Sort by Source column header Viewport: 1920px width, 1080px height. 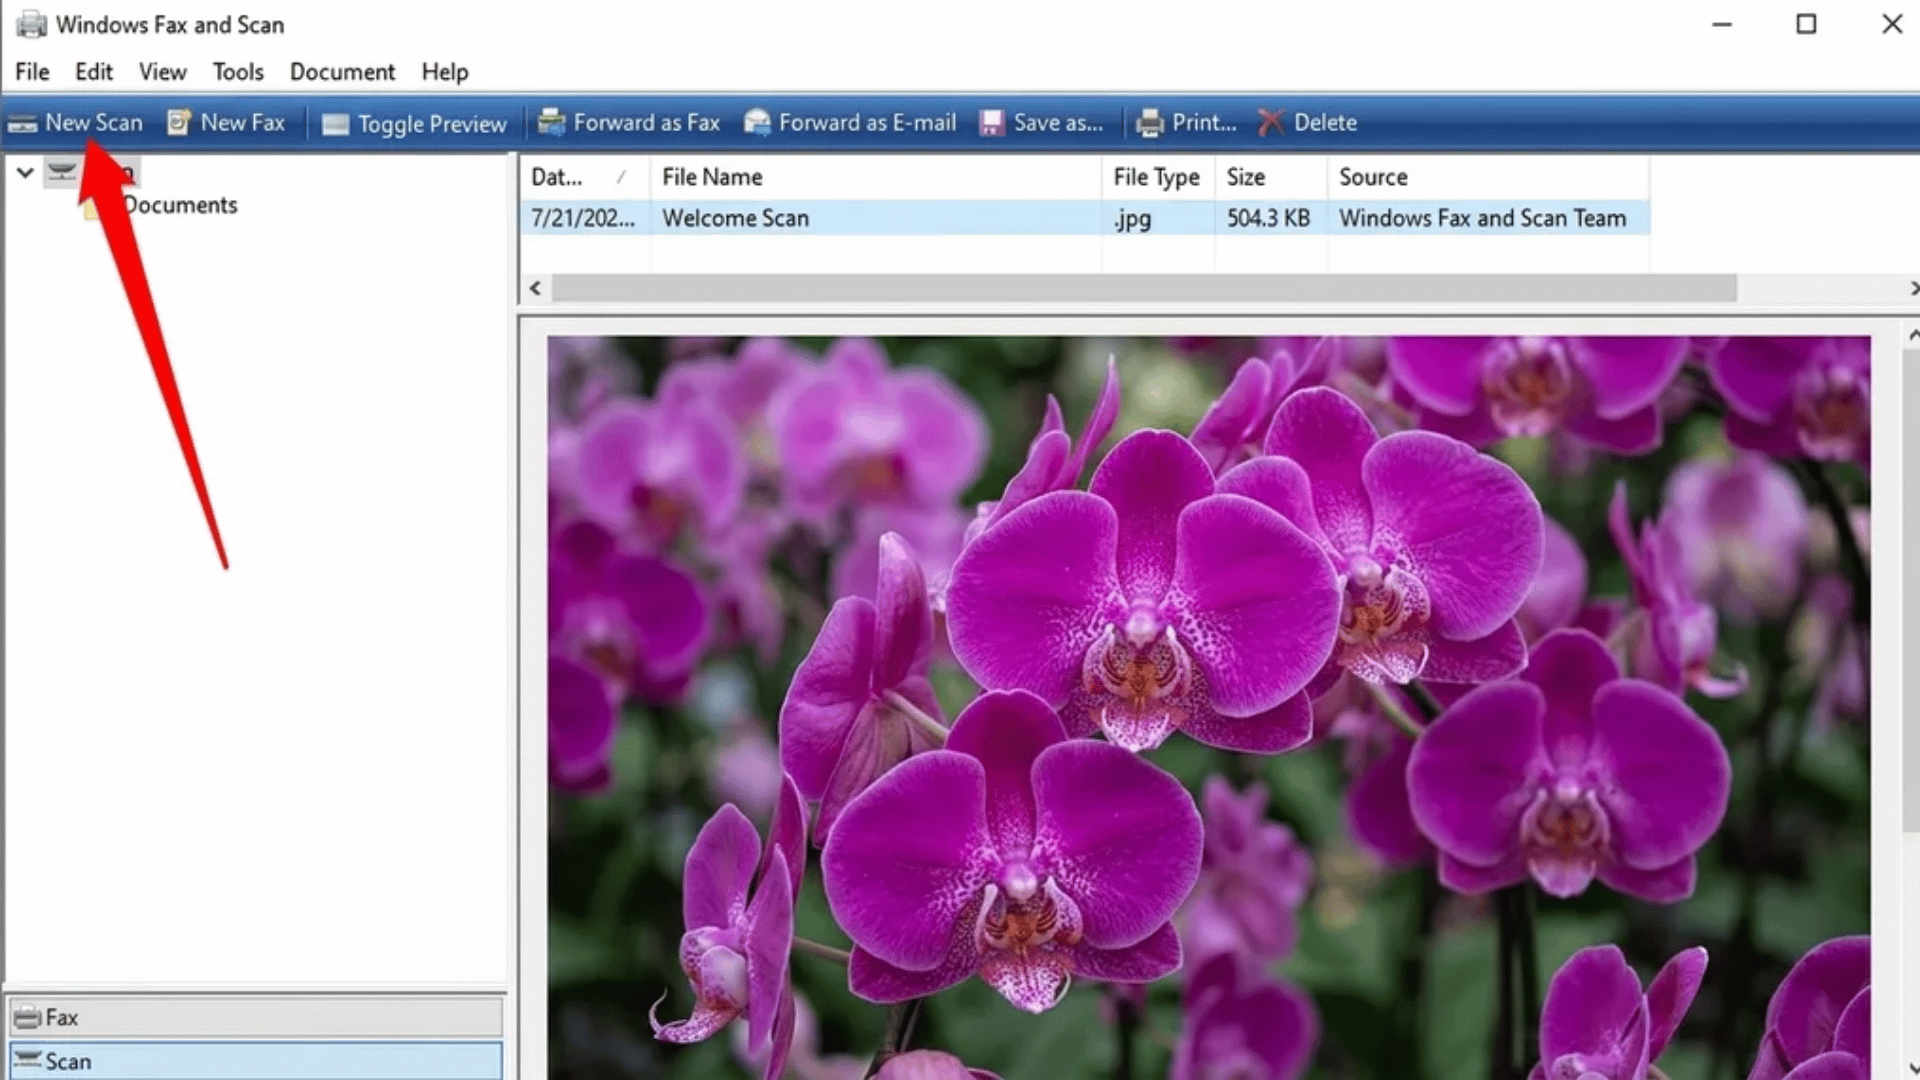(x=1488, y=177)
